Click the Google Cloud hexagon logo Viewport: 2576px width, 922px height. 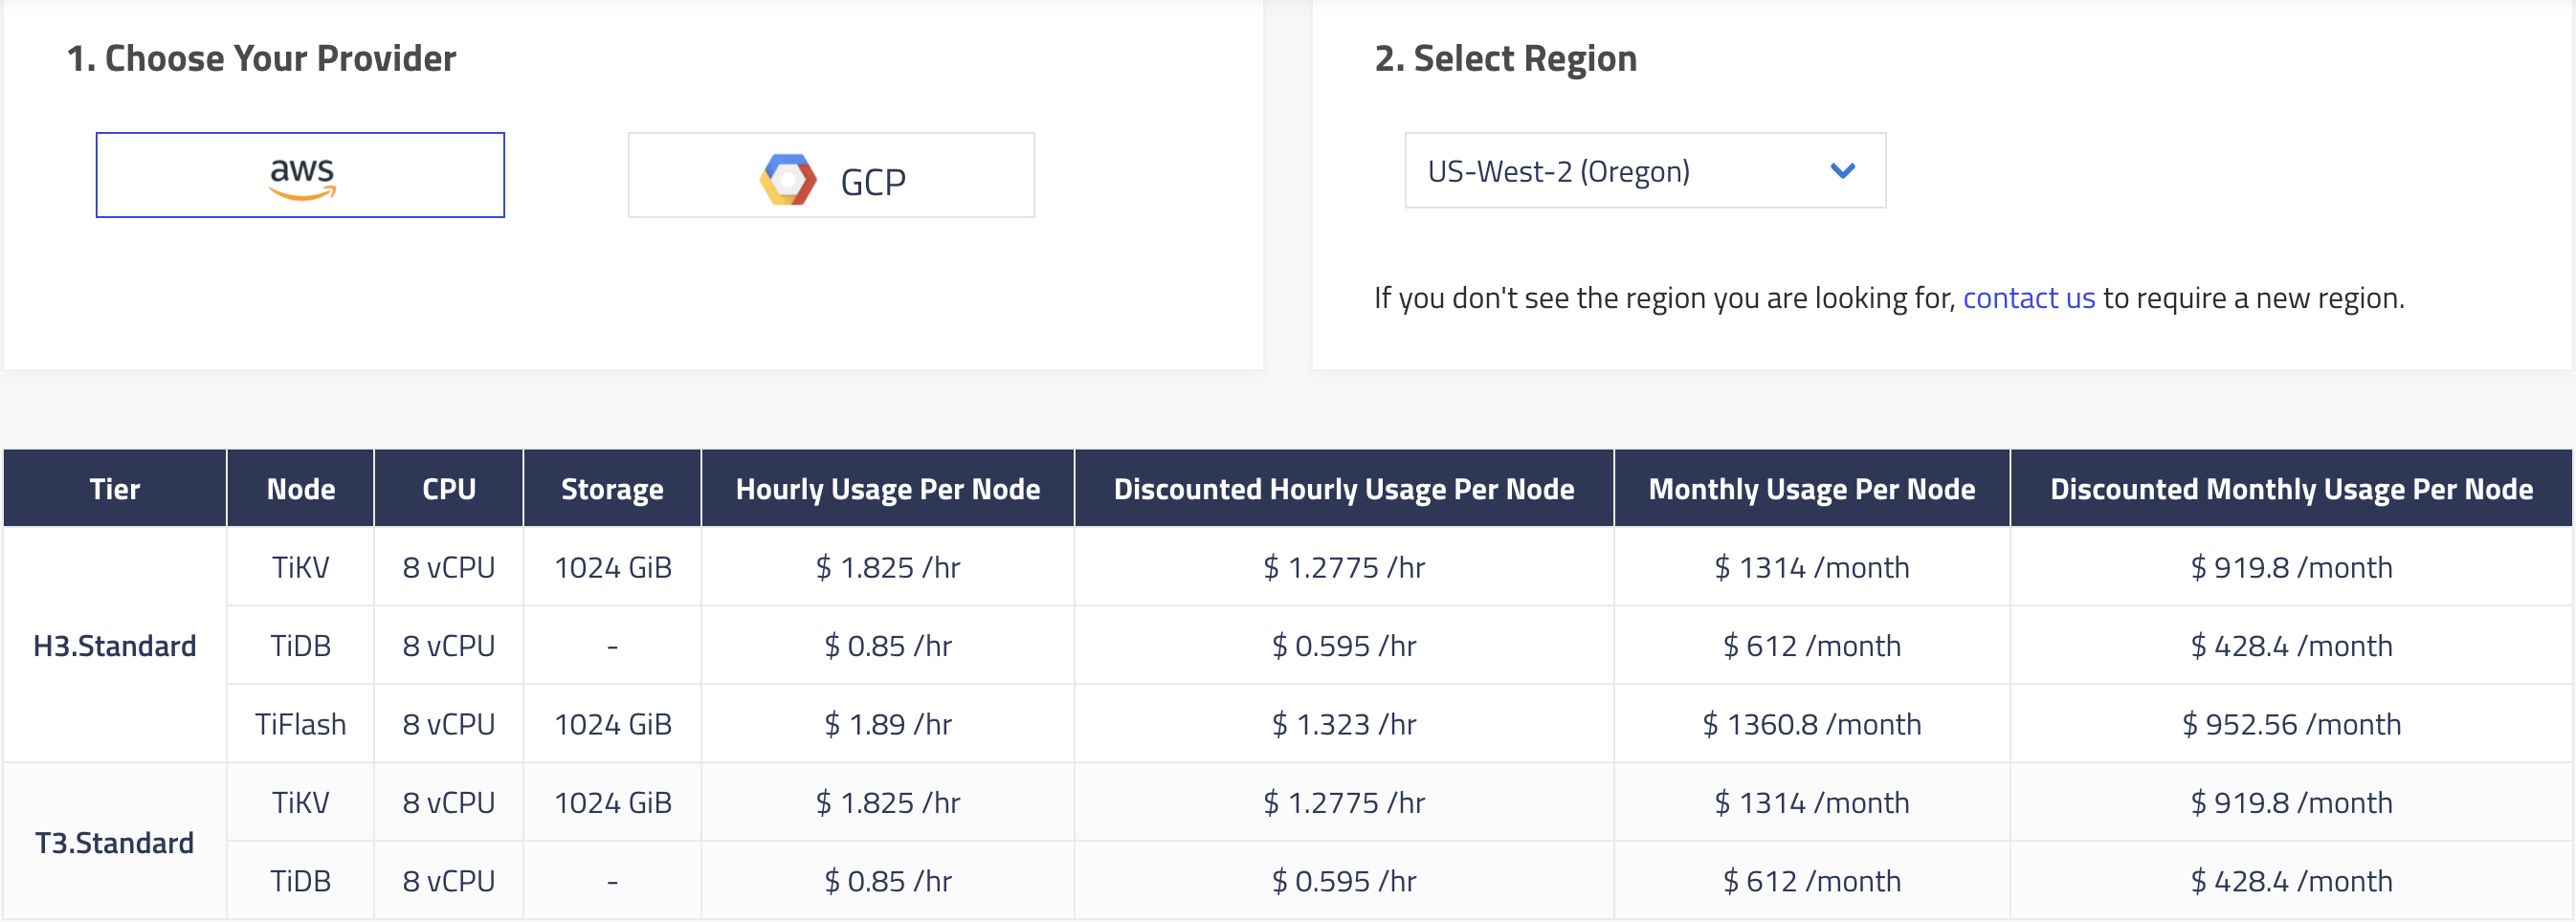788,179
